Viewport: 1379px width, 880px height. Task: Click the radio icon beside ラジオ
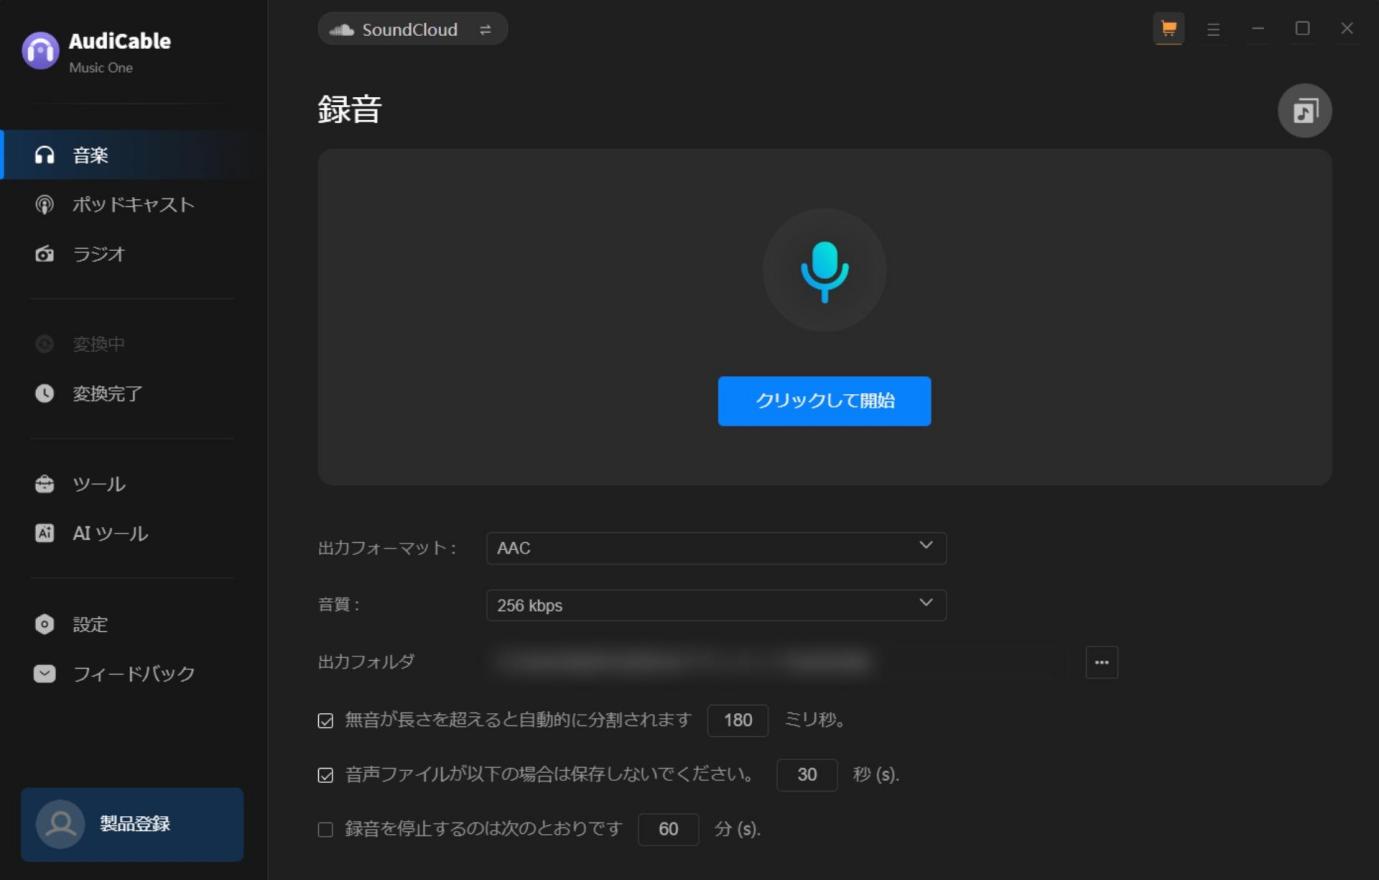point(44,254)
